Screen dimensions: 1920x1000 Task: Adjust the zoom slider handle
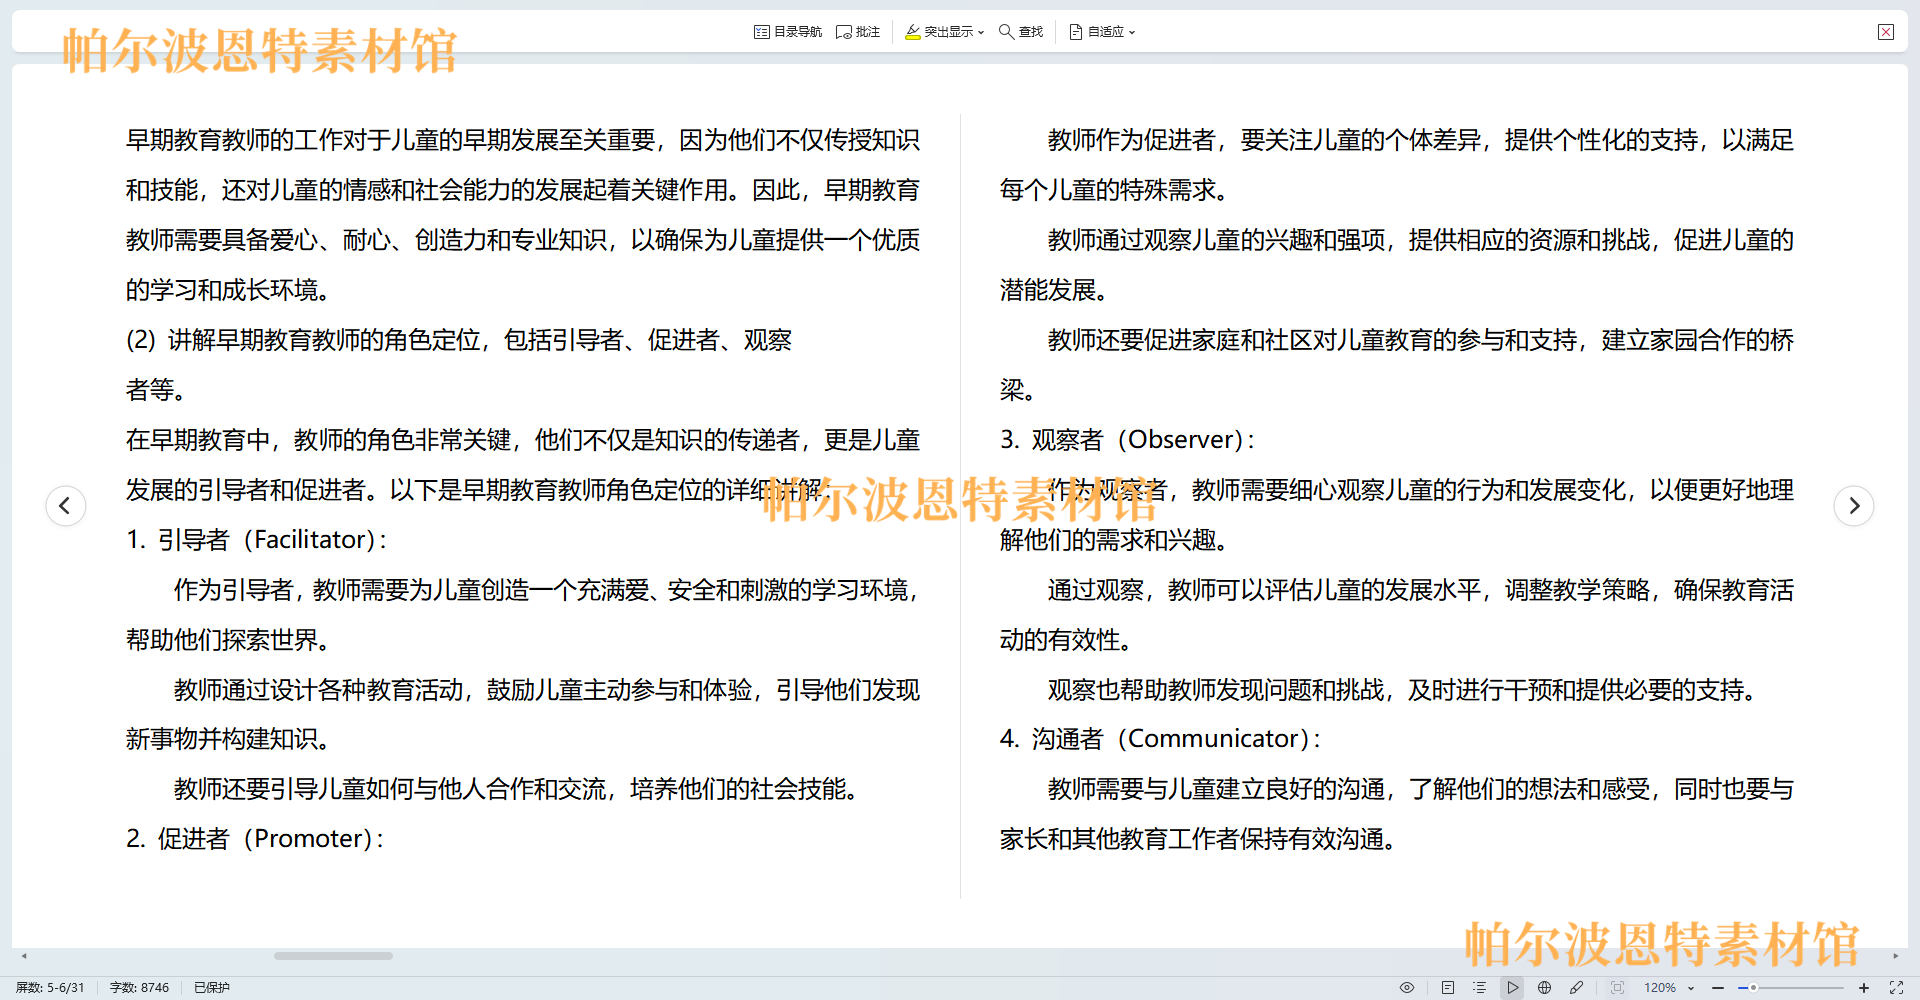click(1753, 987)
